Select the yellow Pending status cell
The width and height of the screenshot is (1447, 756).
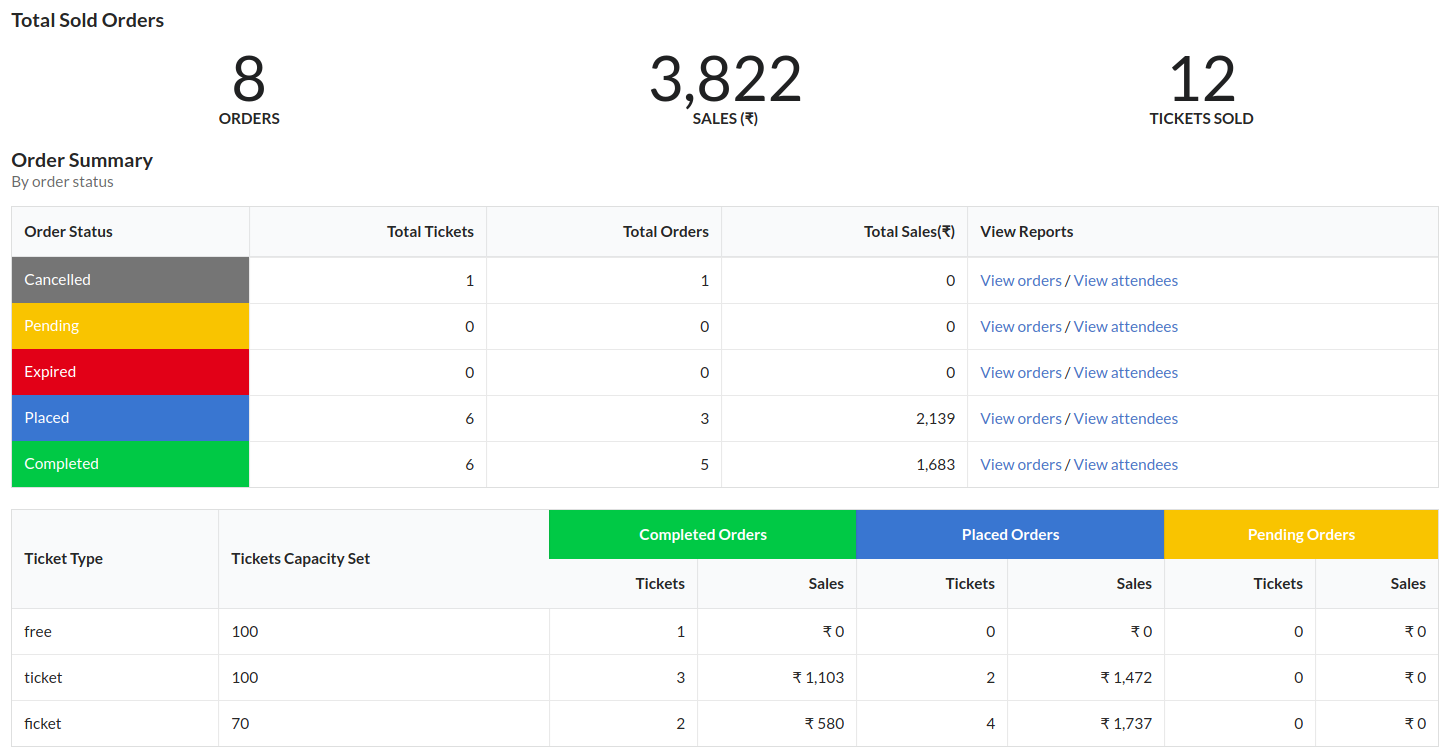coord(130,326)
